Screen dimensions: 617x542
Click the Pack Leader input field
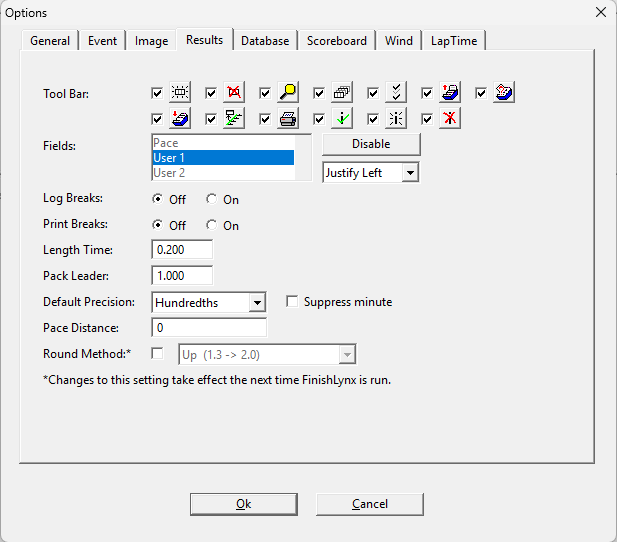[182, 276]
